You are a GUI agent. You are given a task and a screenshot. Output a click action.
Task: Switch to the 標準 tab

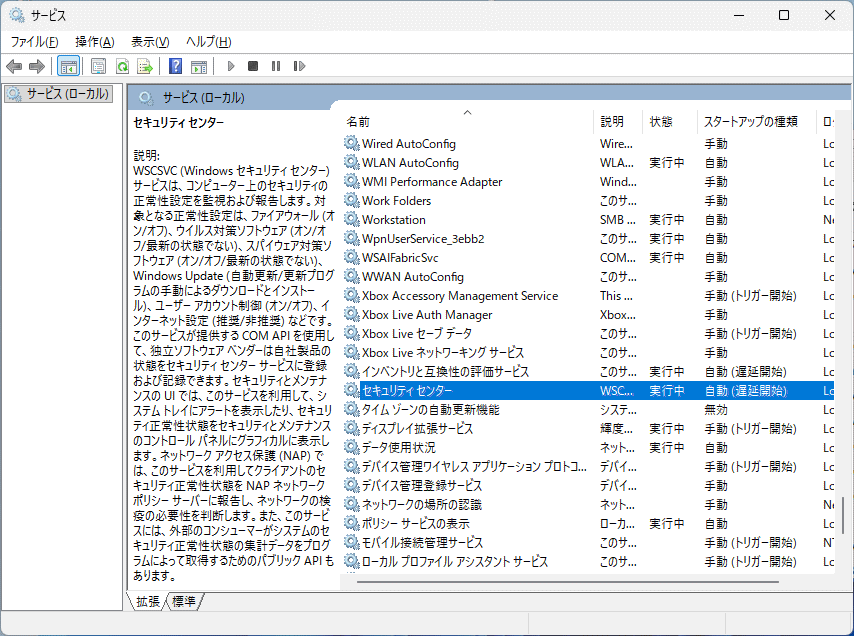[184, 601]
